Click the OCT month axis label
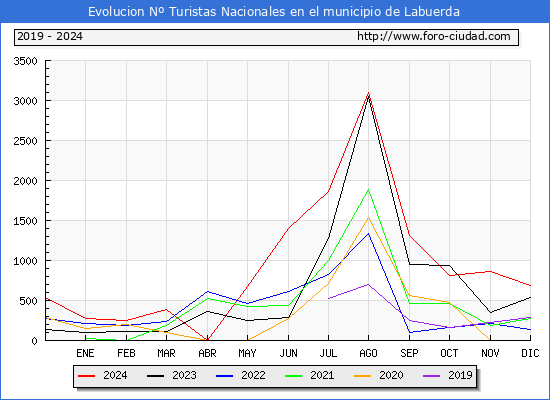Image resolution: width=550 pixels, height=400 pixels. (449, 353)
